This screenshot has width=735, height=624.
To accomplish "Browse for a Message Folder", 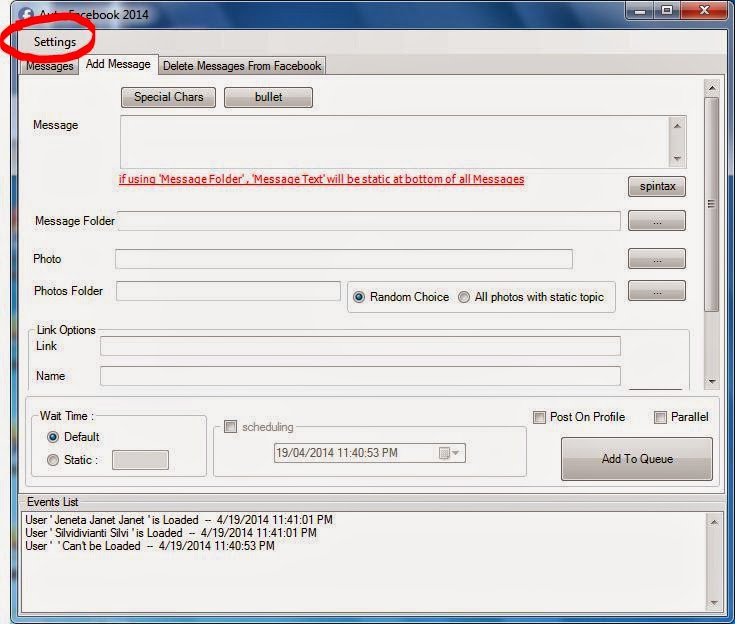I will click(x=657, y=221).
